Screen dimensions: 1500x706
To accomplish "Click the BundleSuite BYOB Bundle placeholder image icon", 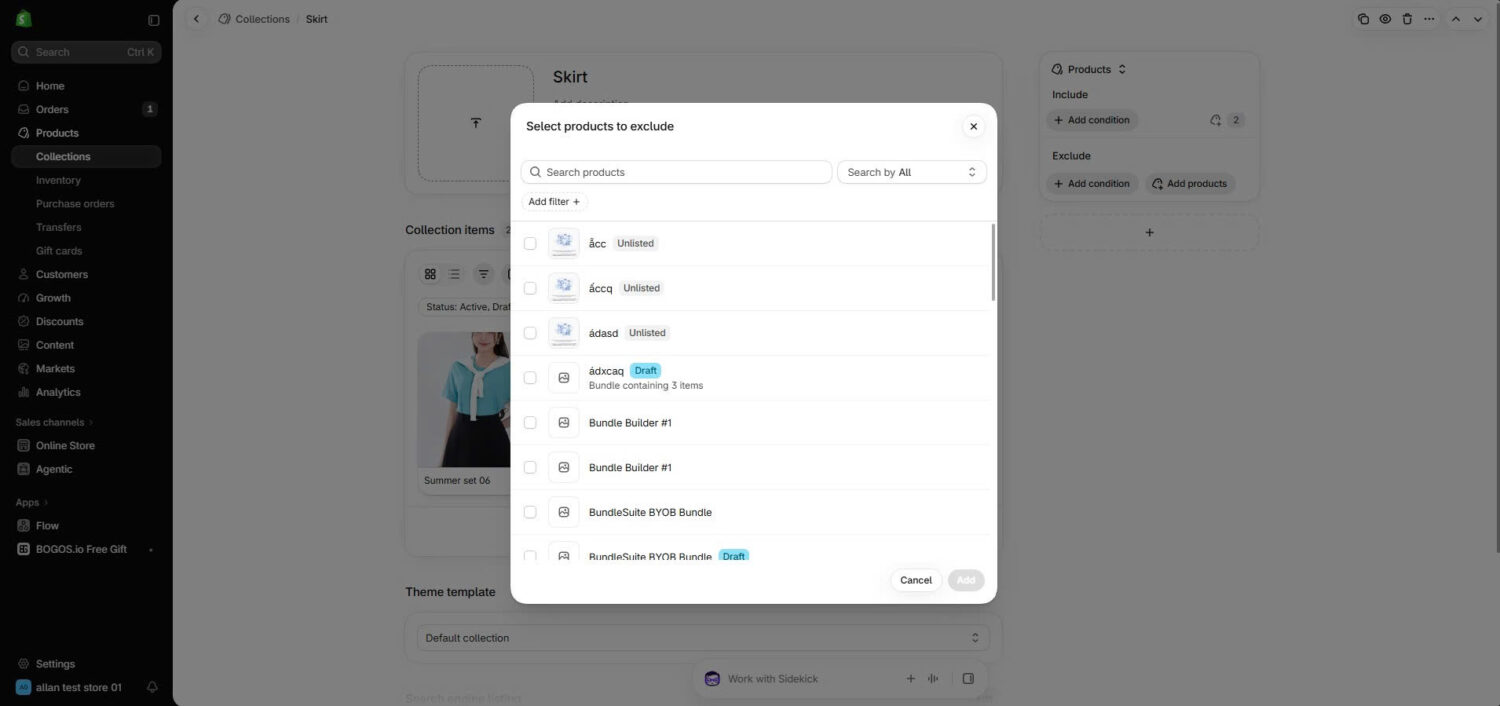I will pyautogui.click(x=564, y=512).
